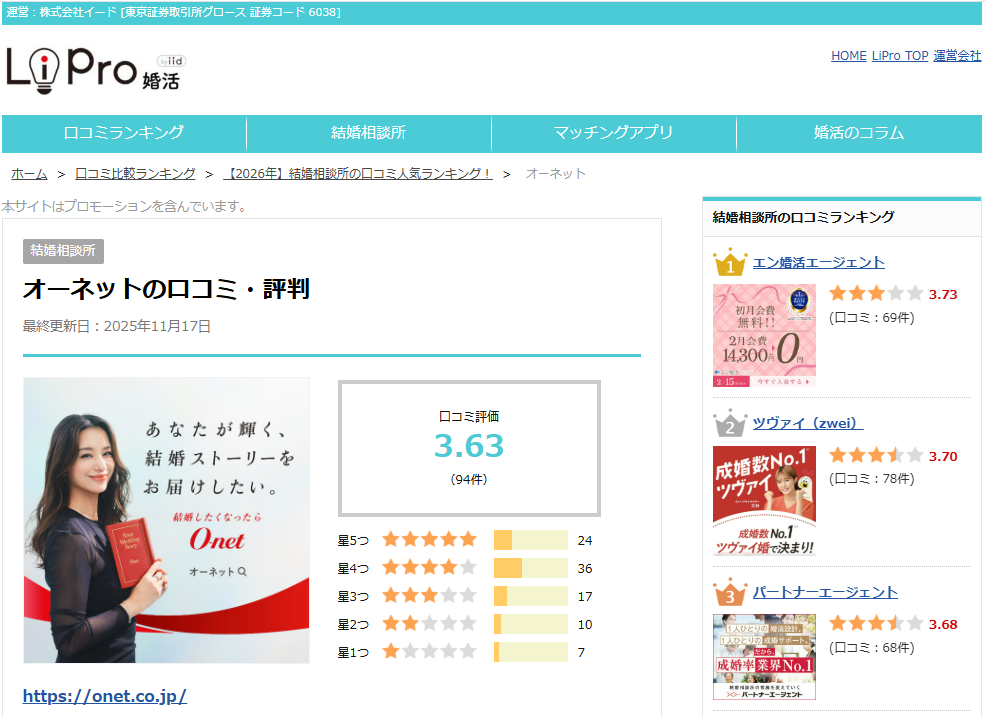Select the マッチングアプリ navigation tab
Screen dimensions: 985x717
pyautogui.click(x=613, y=133)
